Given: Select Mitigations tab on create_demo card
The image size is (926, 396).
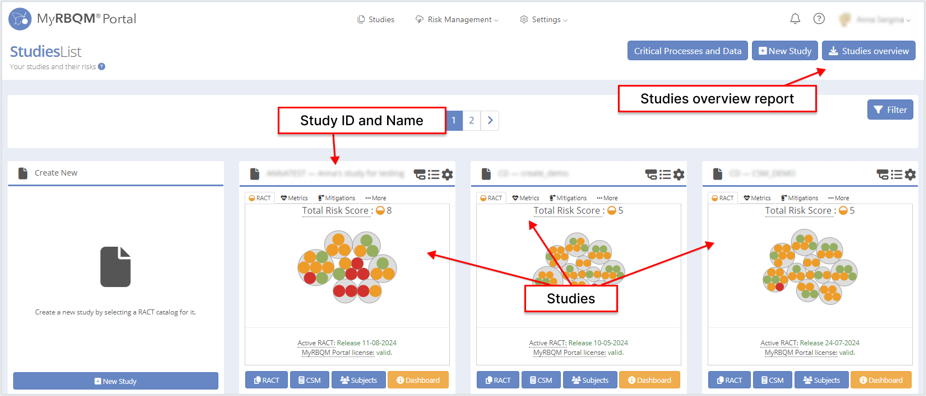Looking at the screenshot, I should coord(569,198).
